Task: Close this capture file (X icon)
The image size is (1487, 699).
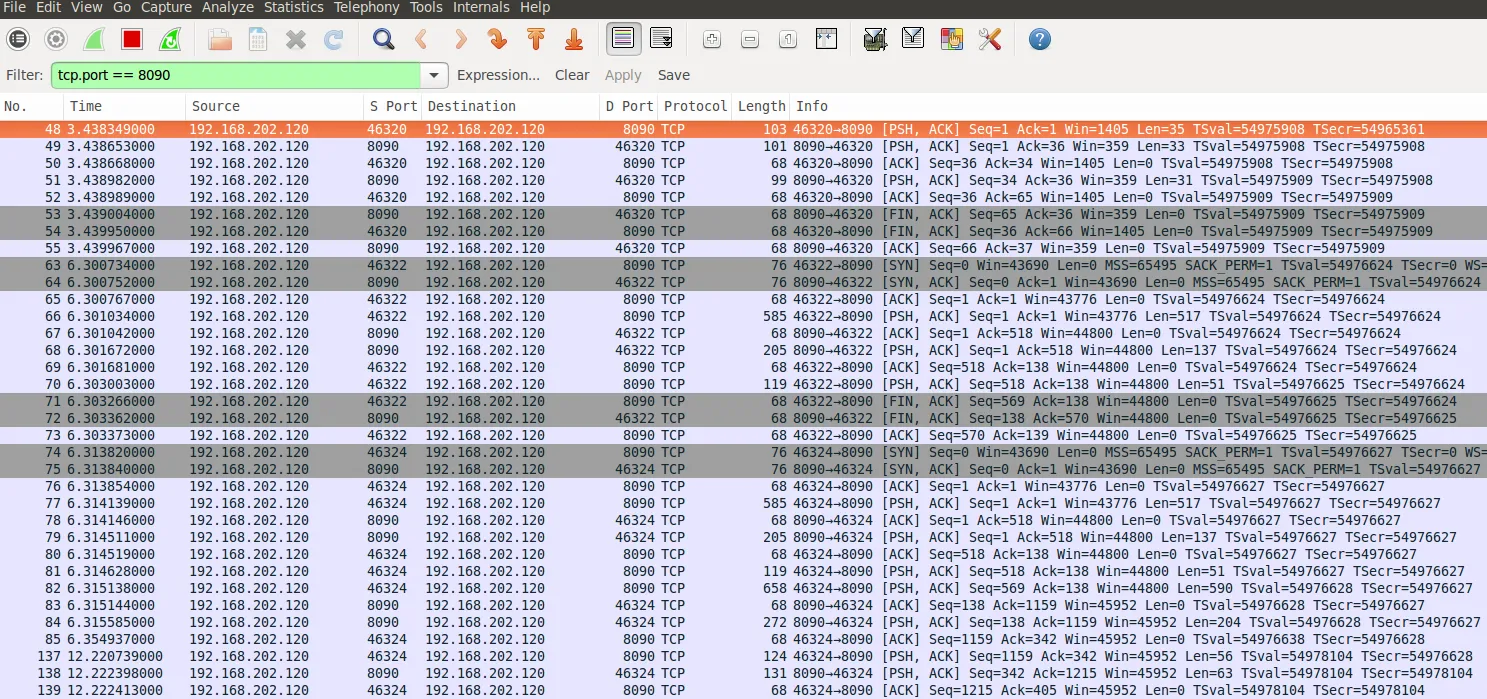Action: pos(296,40)
